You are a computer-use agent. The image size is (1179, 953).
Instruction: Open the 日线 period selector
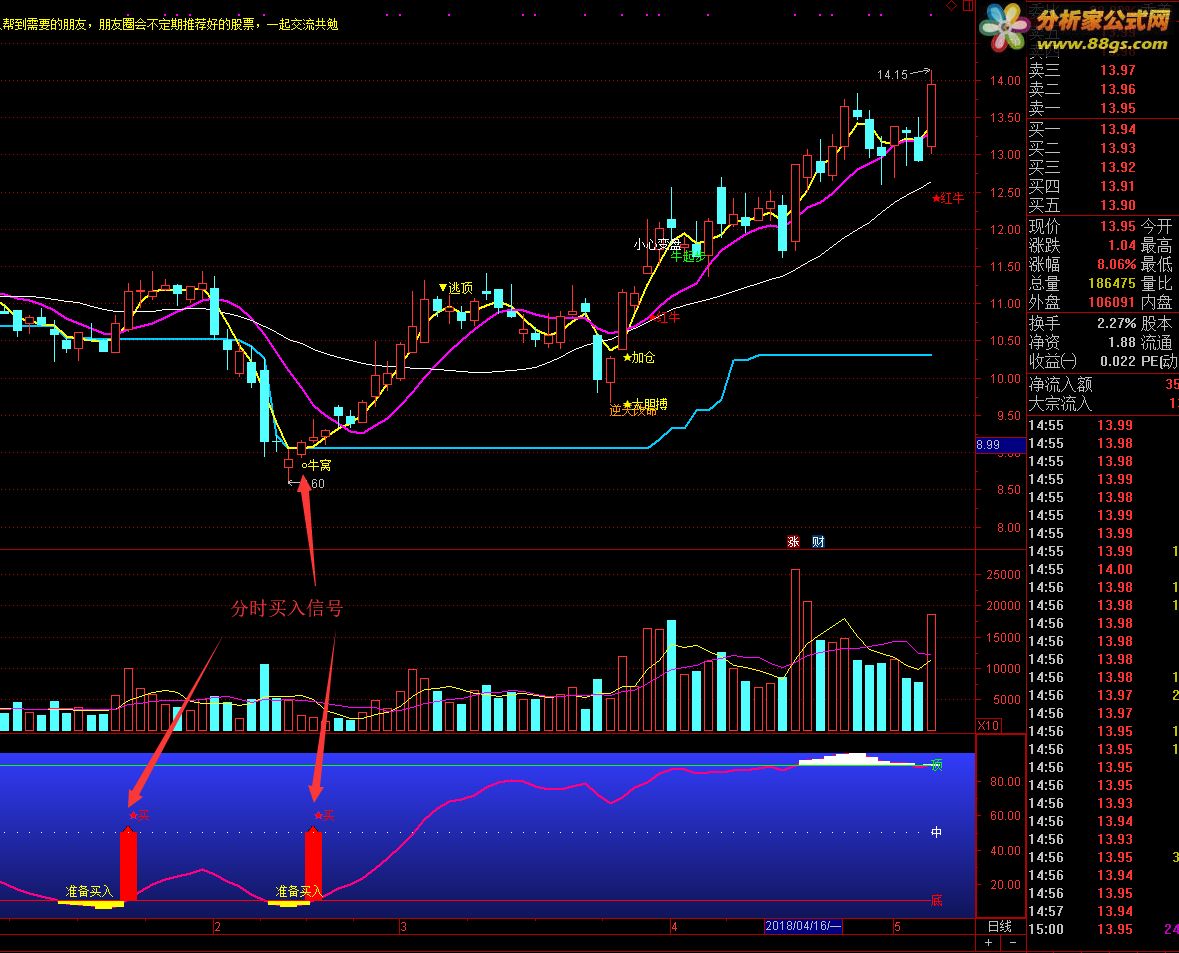[x=999, y=926]
